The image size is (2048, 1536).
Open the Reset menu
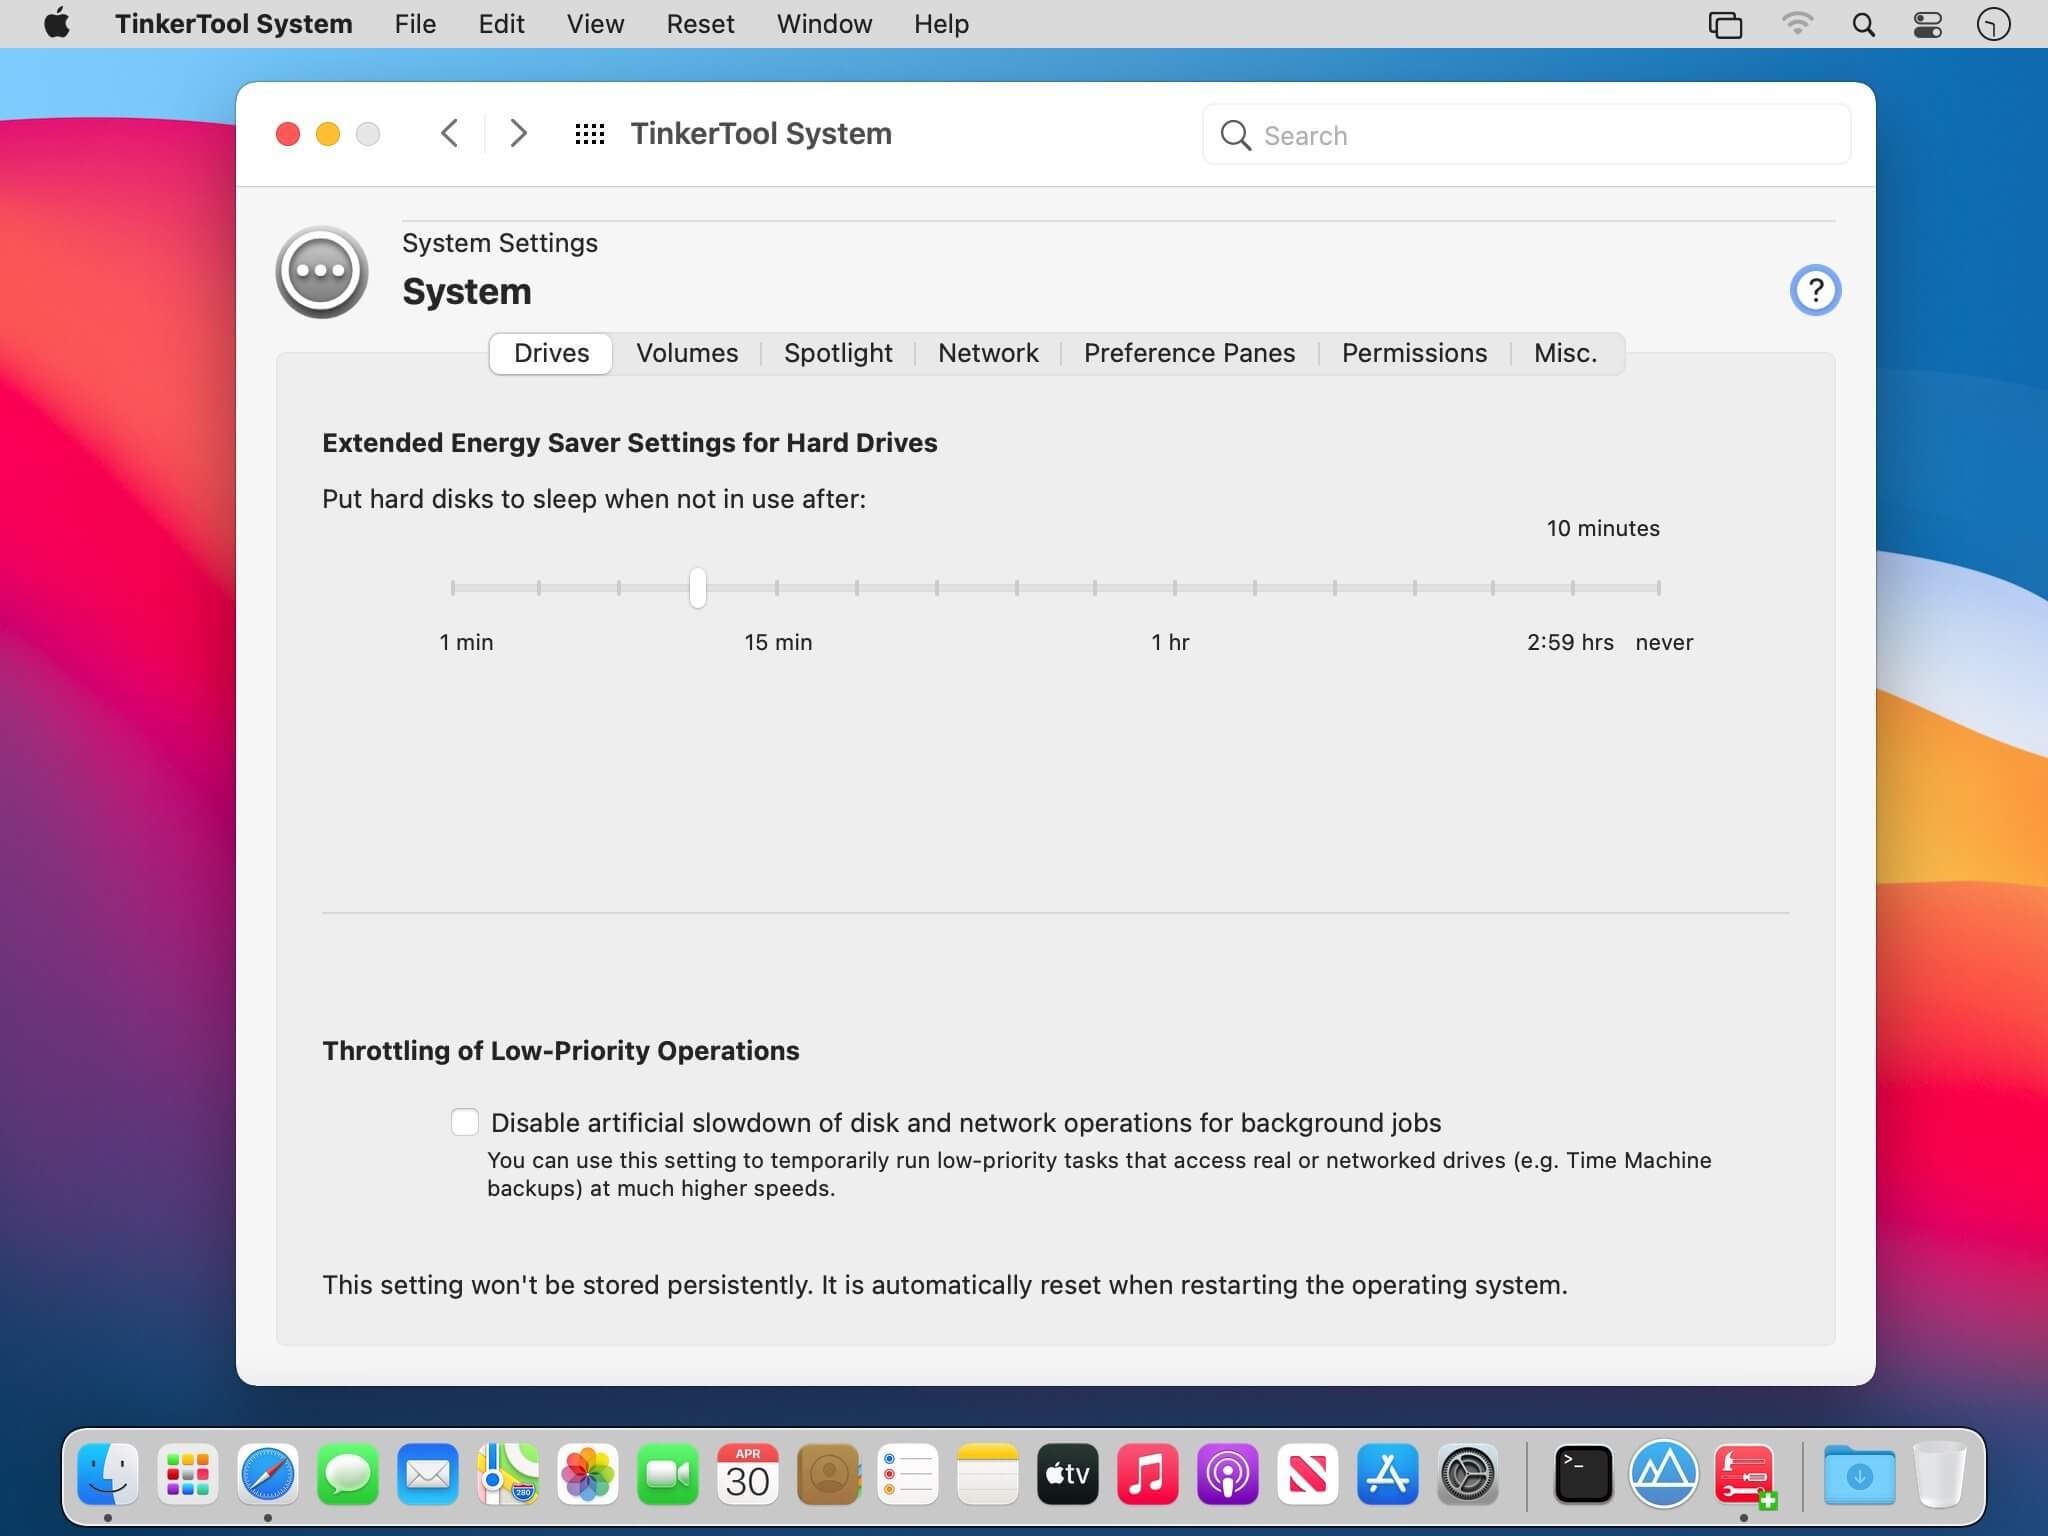click(x=700, y=24)
